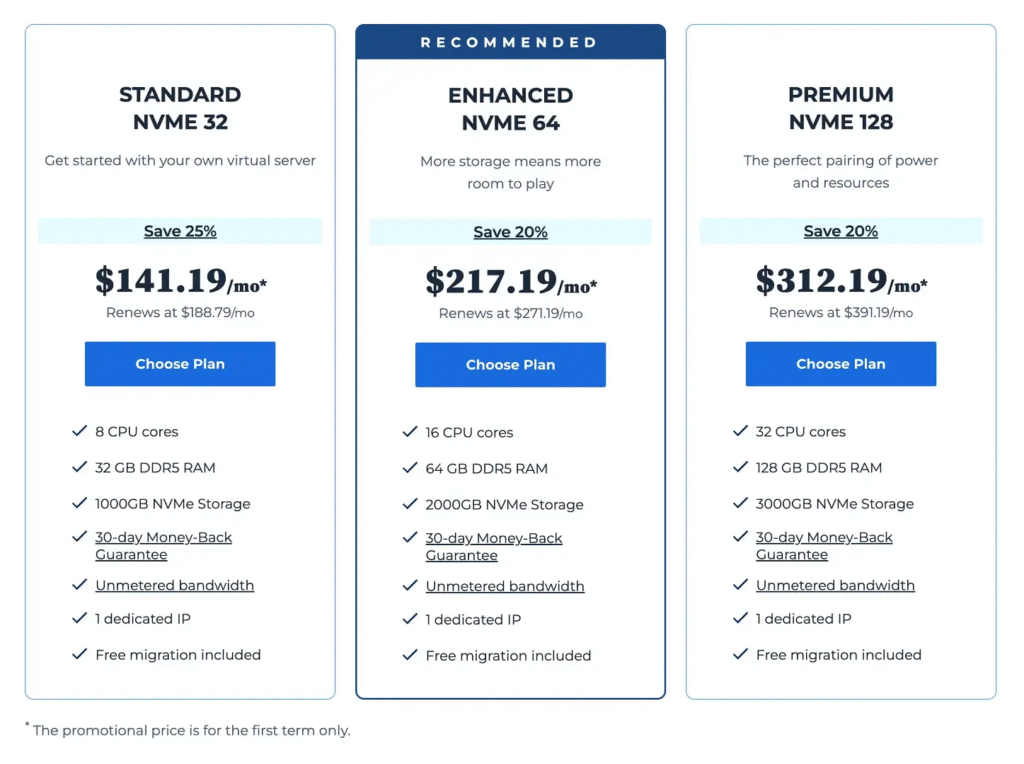Open Premium plan 30-day Money-Back Guarantee link

[823, 545]
